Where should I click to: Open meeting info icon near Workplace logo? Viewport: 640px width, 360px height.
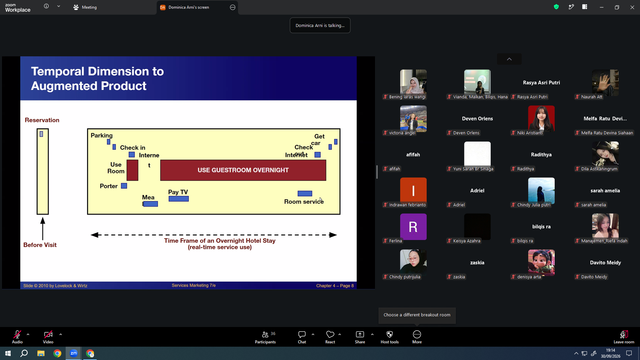tap(46, 6)
